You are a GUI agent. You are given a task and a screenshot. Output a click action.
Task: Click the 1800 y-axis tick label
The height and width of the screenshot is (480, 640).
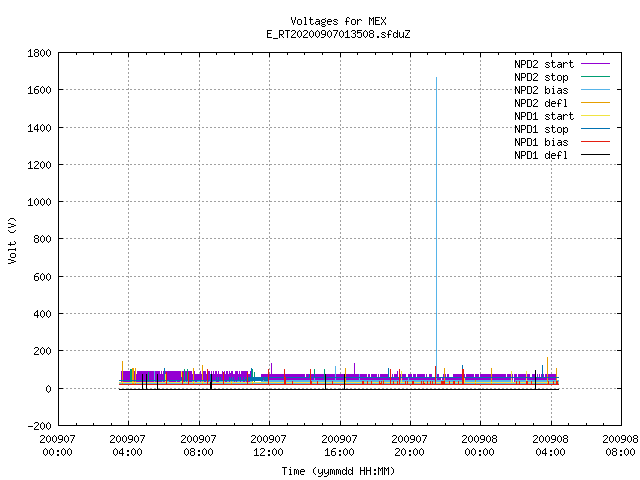(x=39, y=53)
